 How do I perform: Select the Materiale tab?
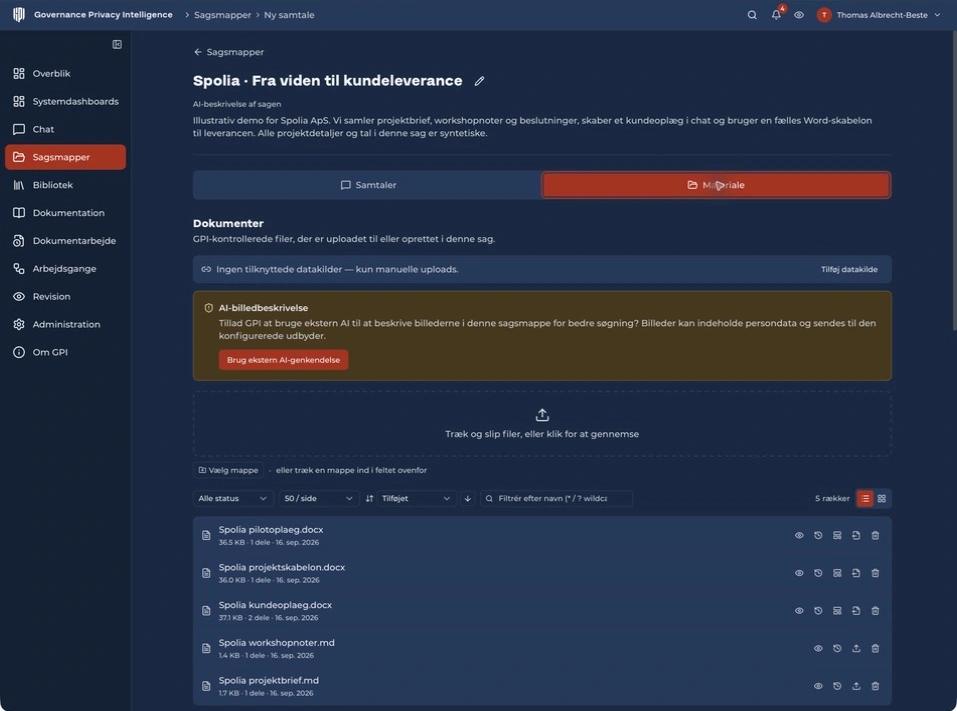[716, 185]
